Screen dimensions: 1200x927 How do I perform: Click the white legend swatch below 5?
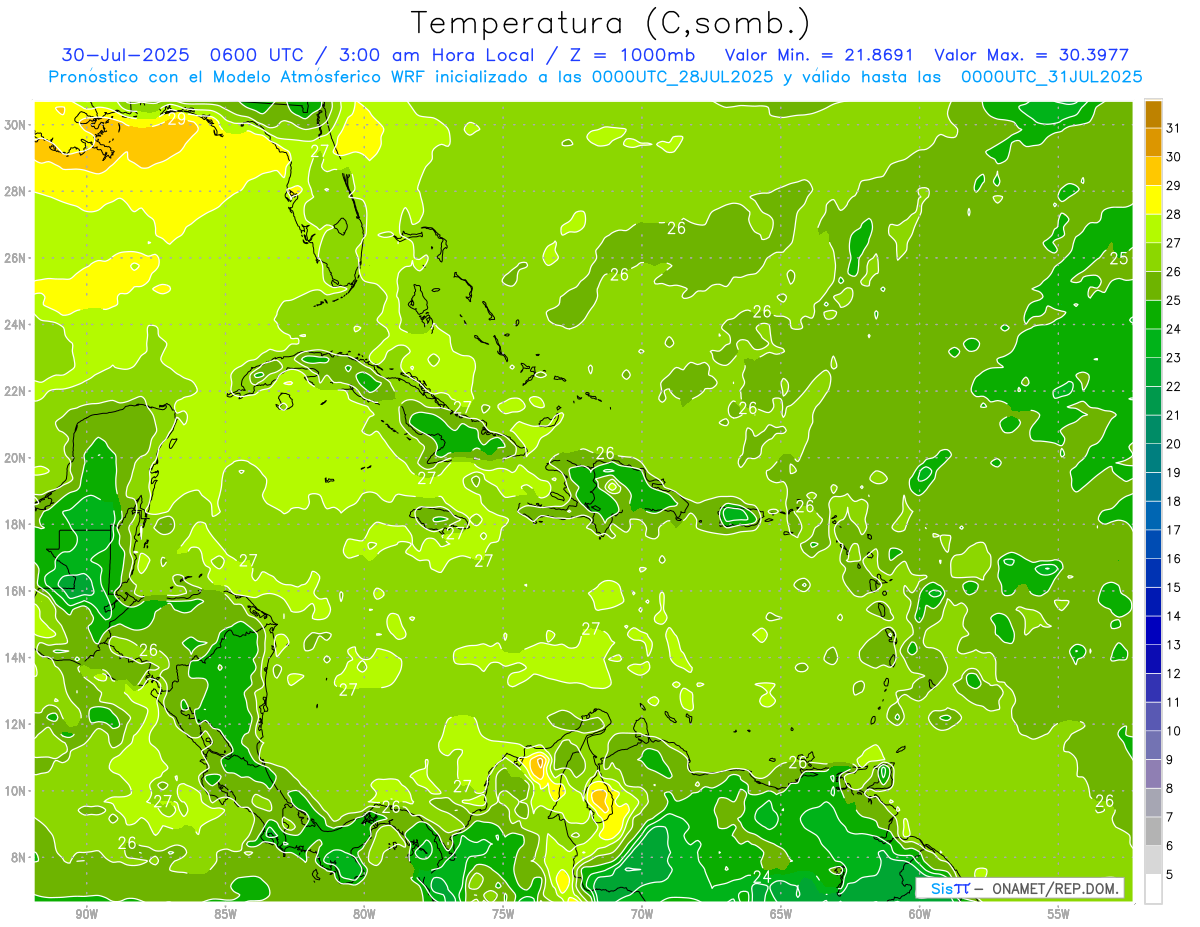click(1153, 889)
